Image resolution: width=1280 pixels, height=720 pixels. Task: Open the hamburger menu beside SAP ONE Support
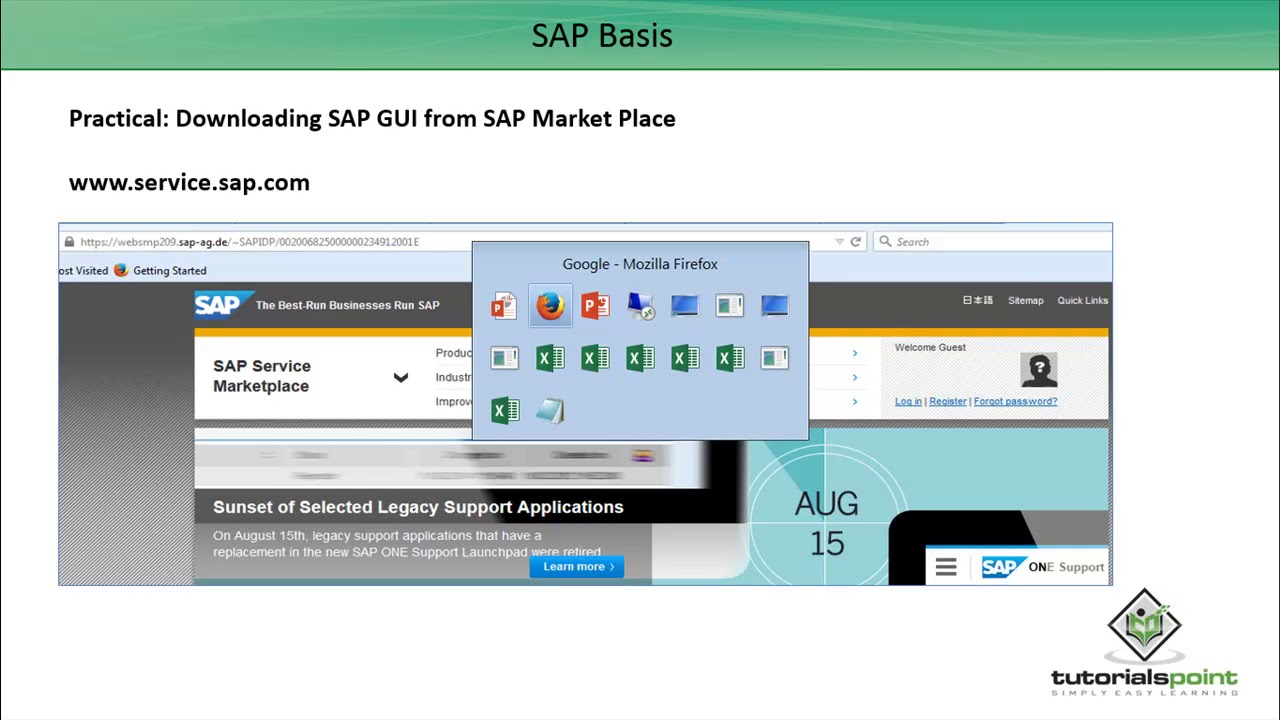click(x=946, y=568)
